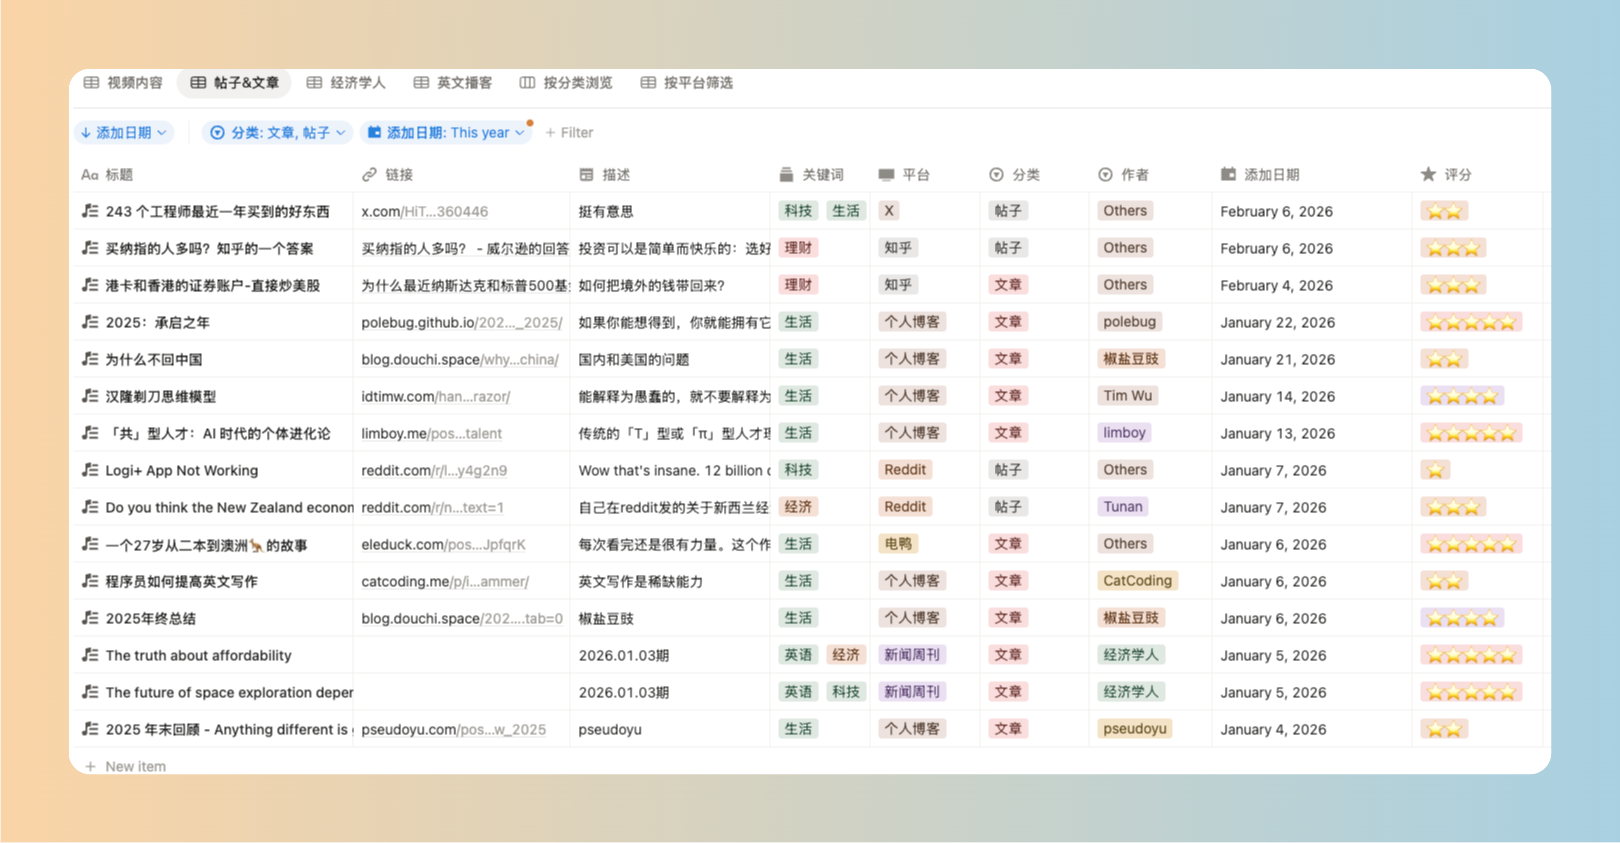Open the 添加日期 sort dropdown

[124, 133]
